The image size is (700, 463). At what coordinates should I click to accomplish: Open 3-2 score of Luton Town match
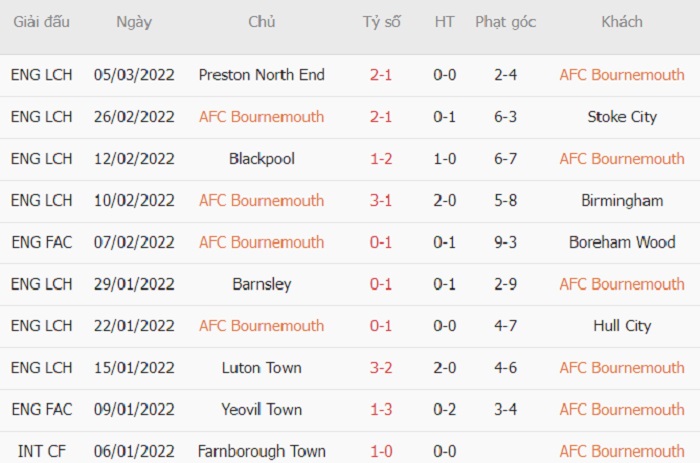[381, 367]
